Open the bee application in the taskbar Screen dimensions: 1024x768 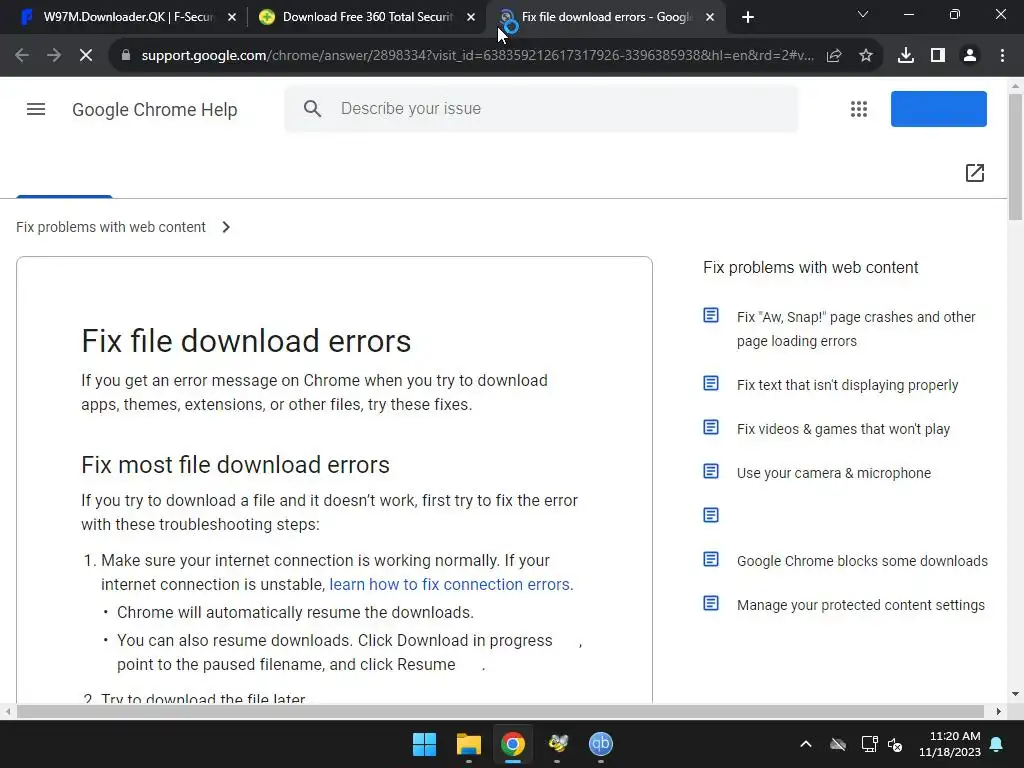click(x=557, y=744)
